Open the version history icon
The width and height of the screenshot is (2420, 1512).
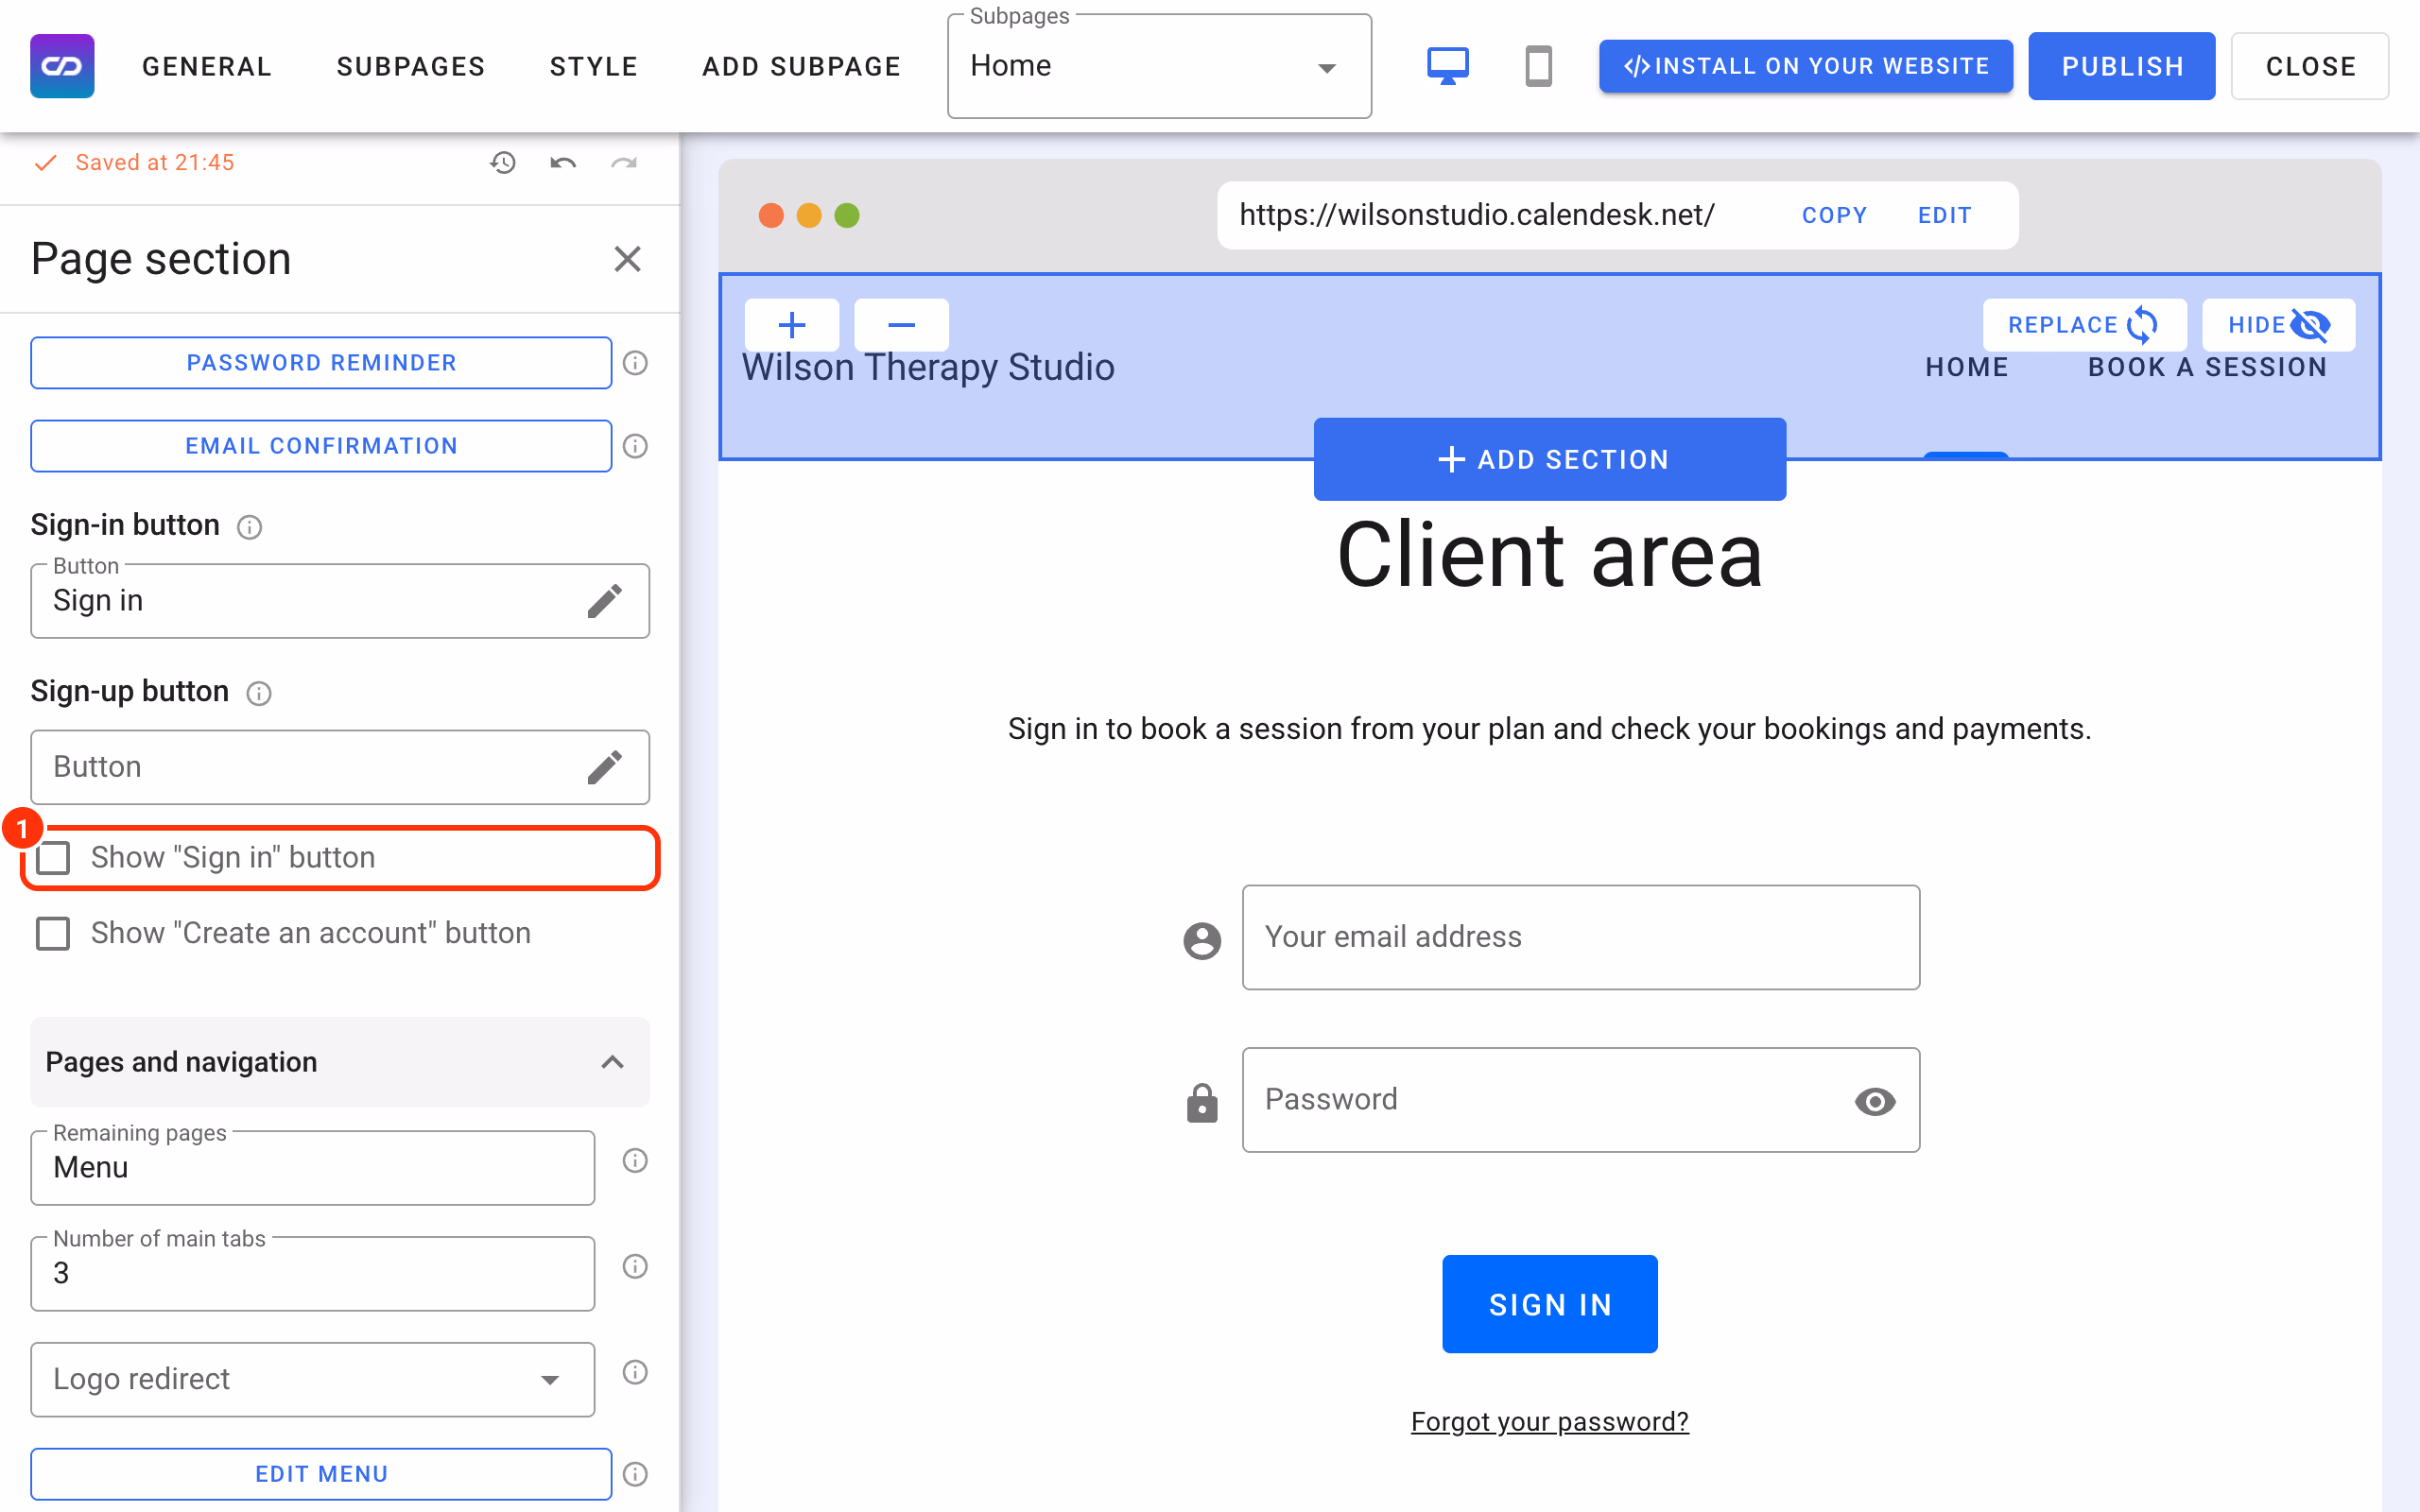click(503, 162)
